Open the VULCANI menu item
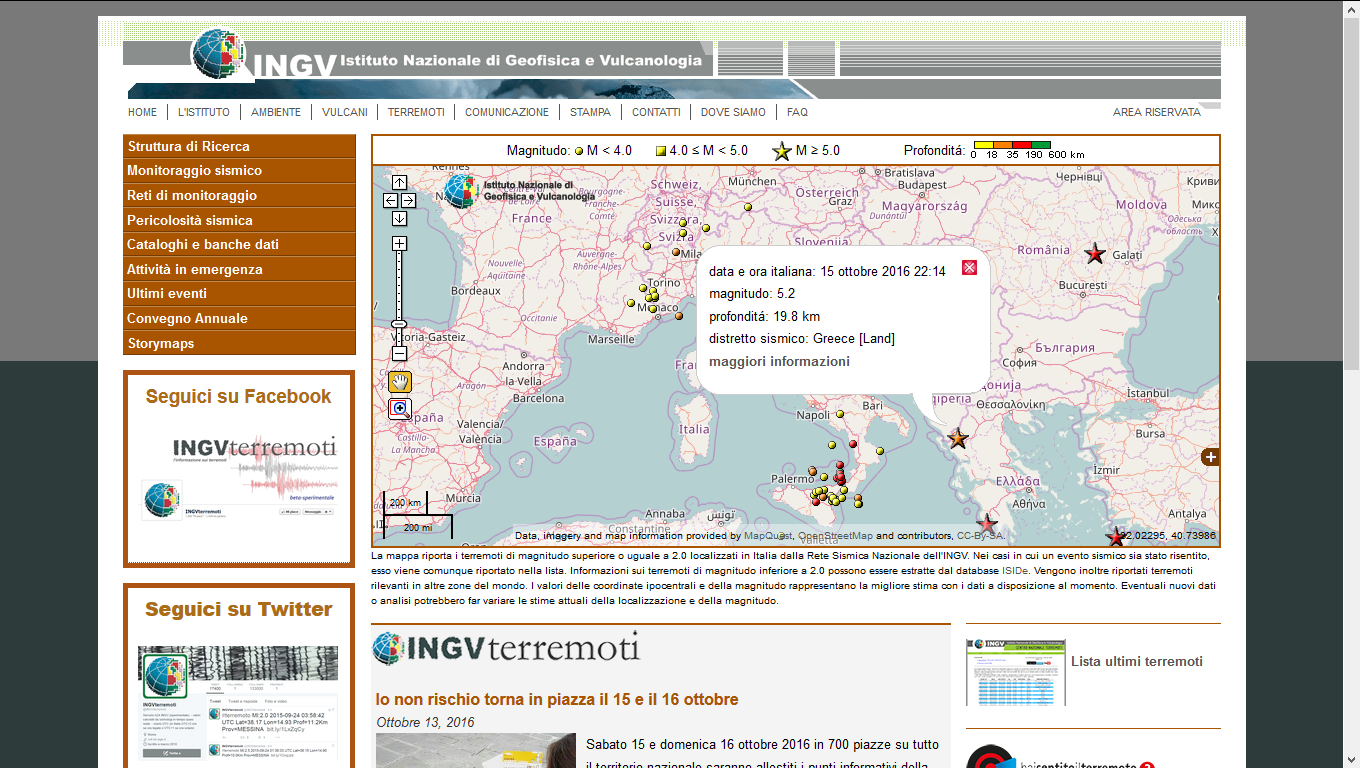This screenshot has width=1360, height=768. click(344, 112)
